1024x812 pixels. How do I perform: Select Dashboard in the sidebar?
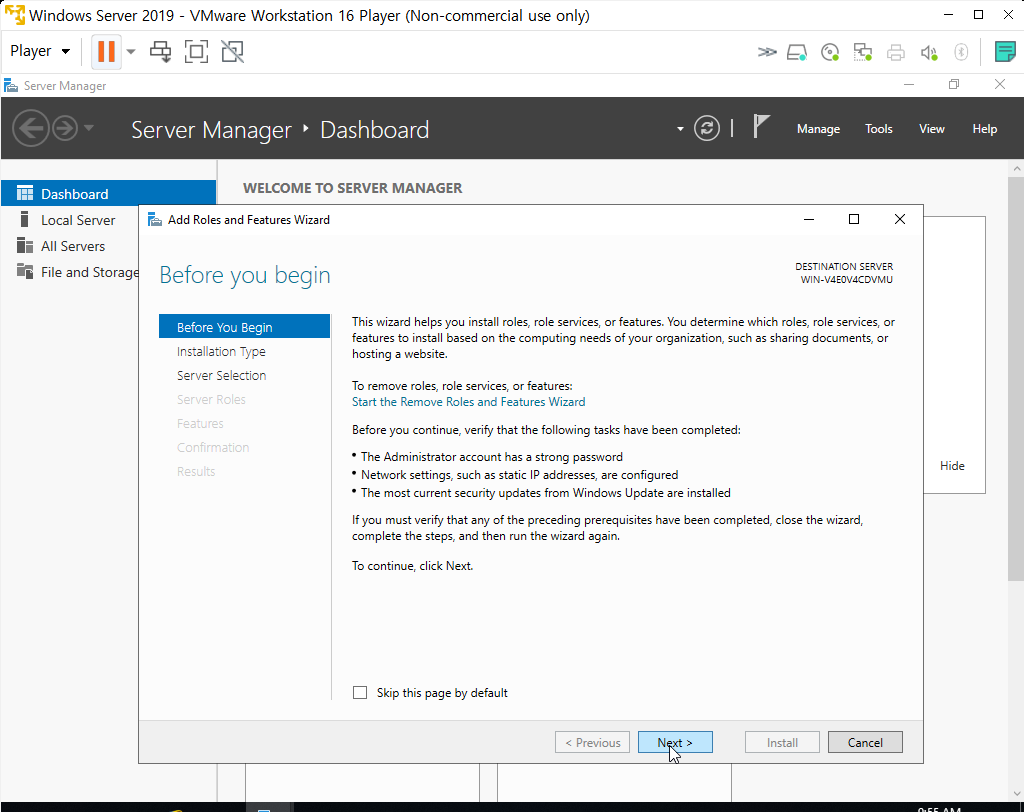[x=108, y=193]
